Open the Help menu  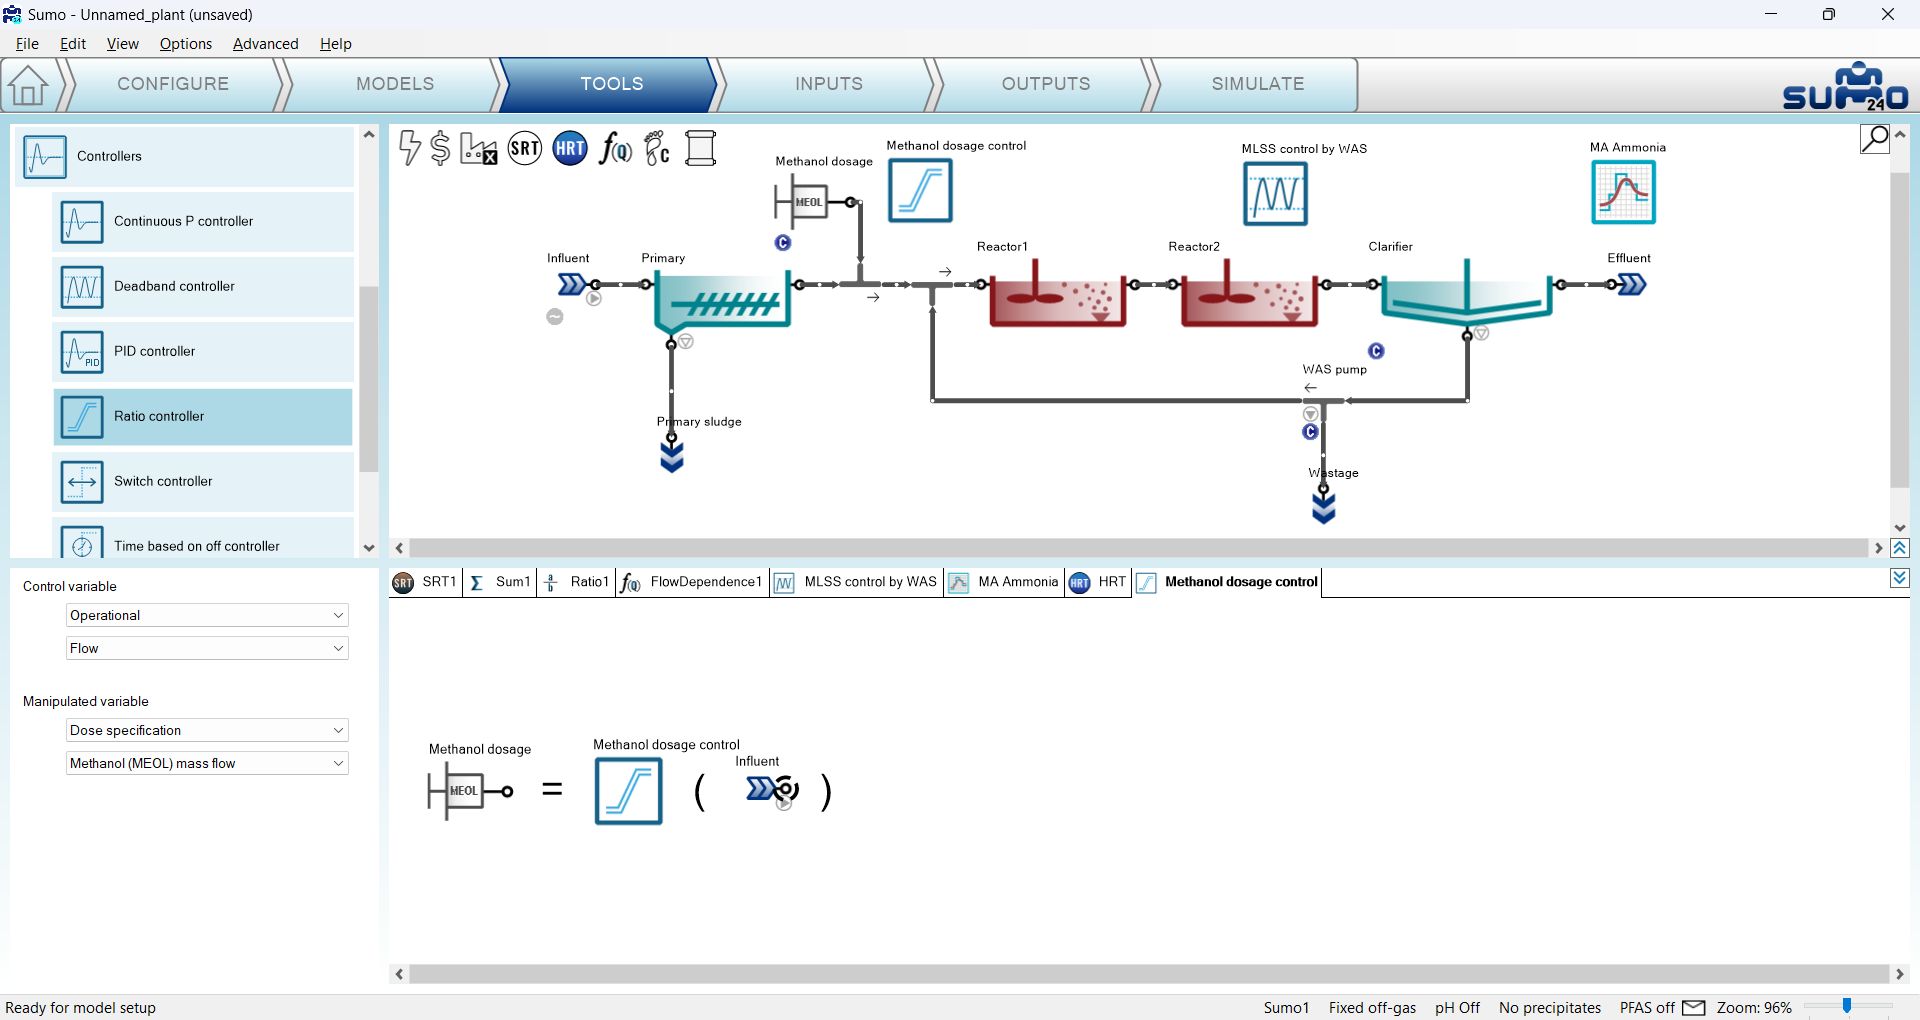336,44
